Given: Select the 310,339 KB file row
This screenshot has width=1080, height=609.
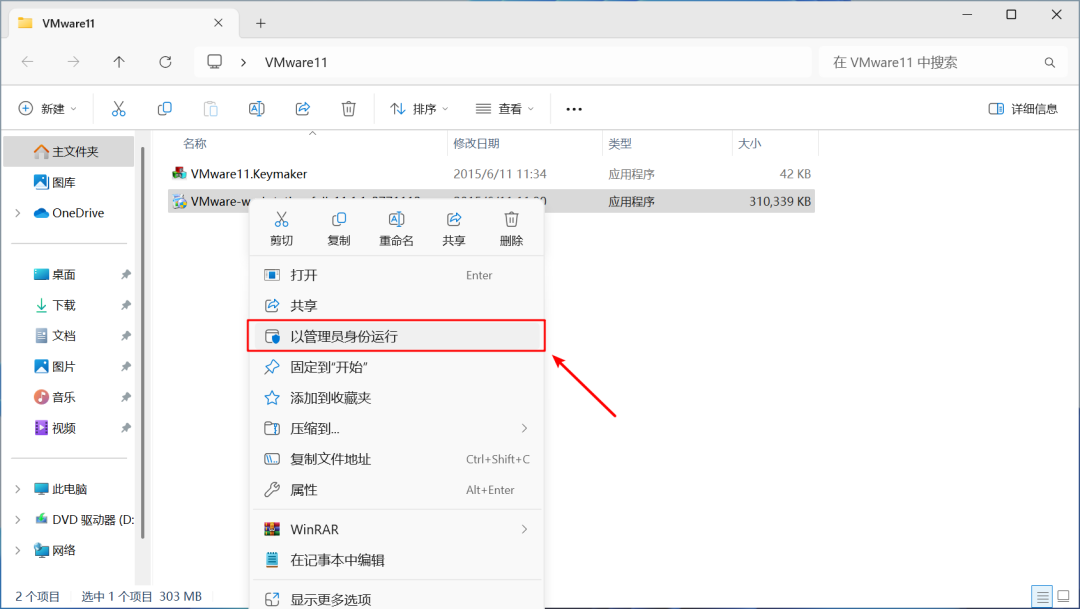Looking at the screenshot, I should 491,201.
